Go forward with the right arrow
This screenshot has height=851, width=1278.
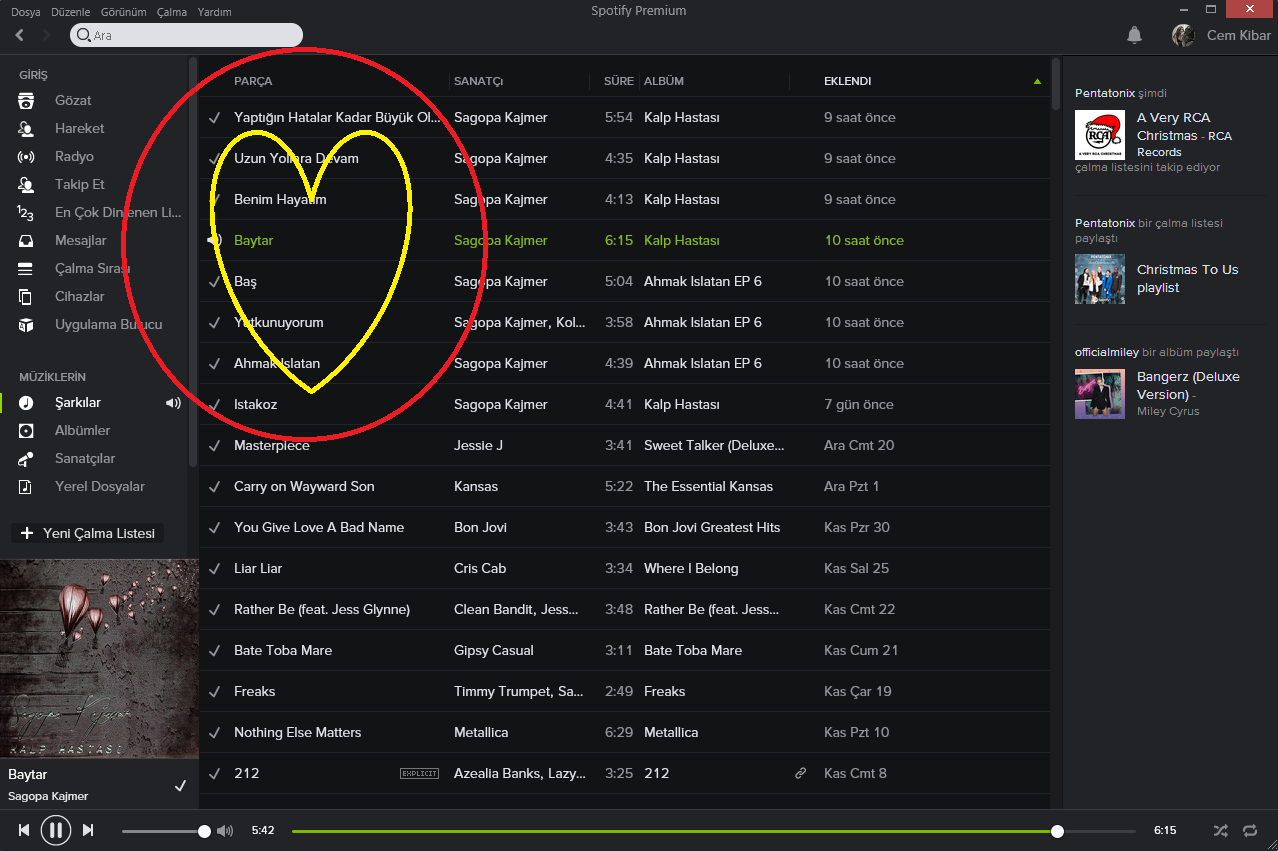pos(46,35)
